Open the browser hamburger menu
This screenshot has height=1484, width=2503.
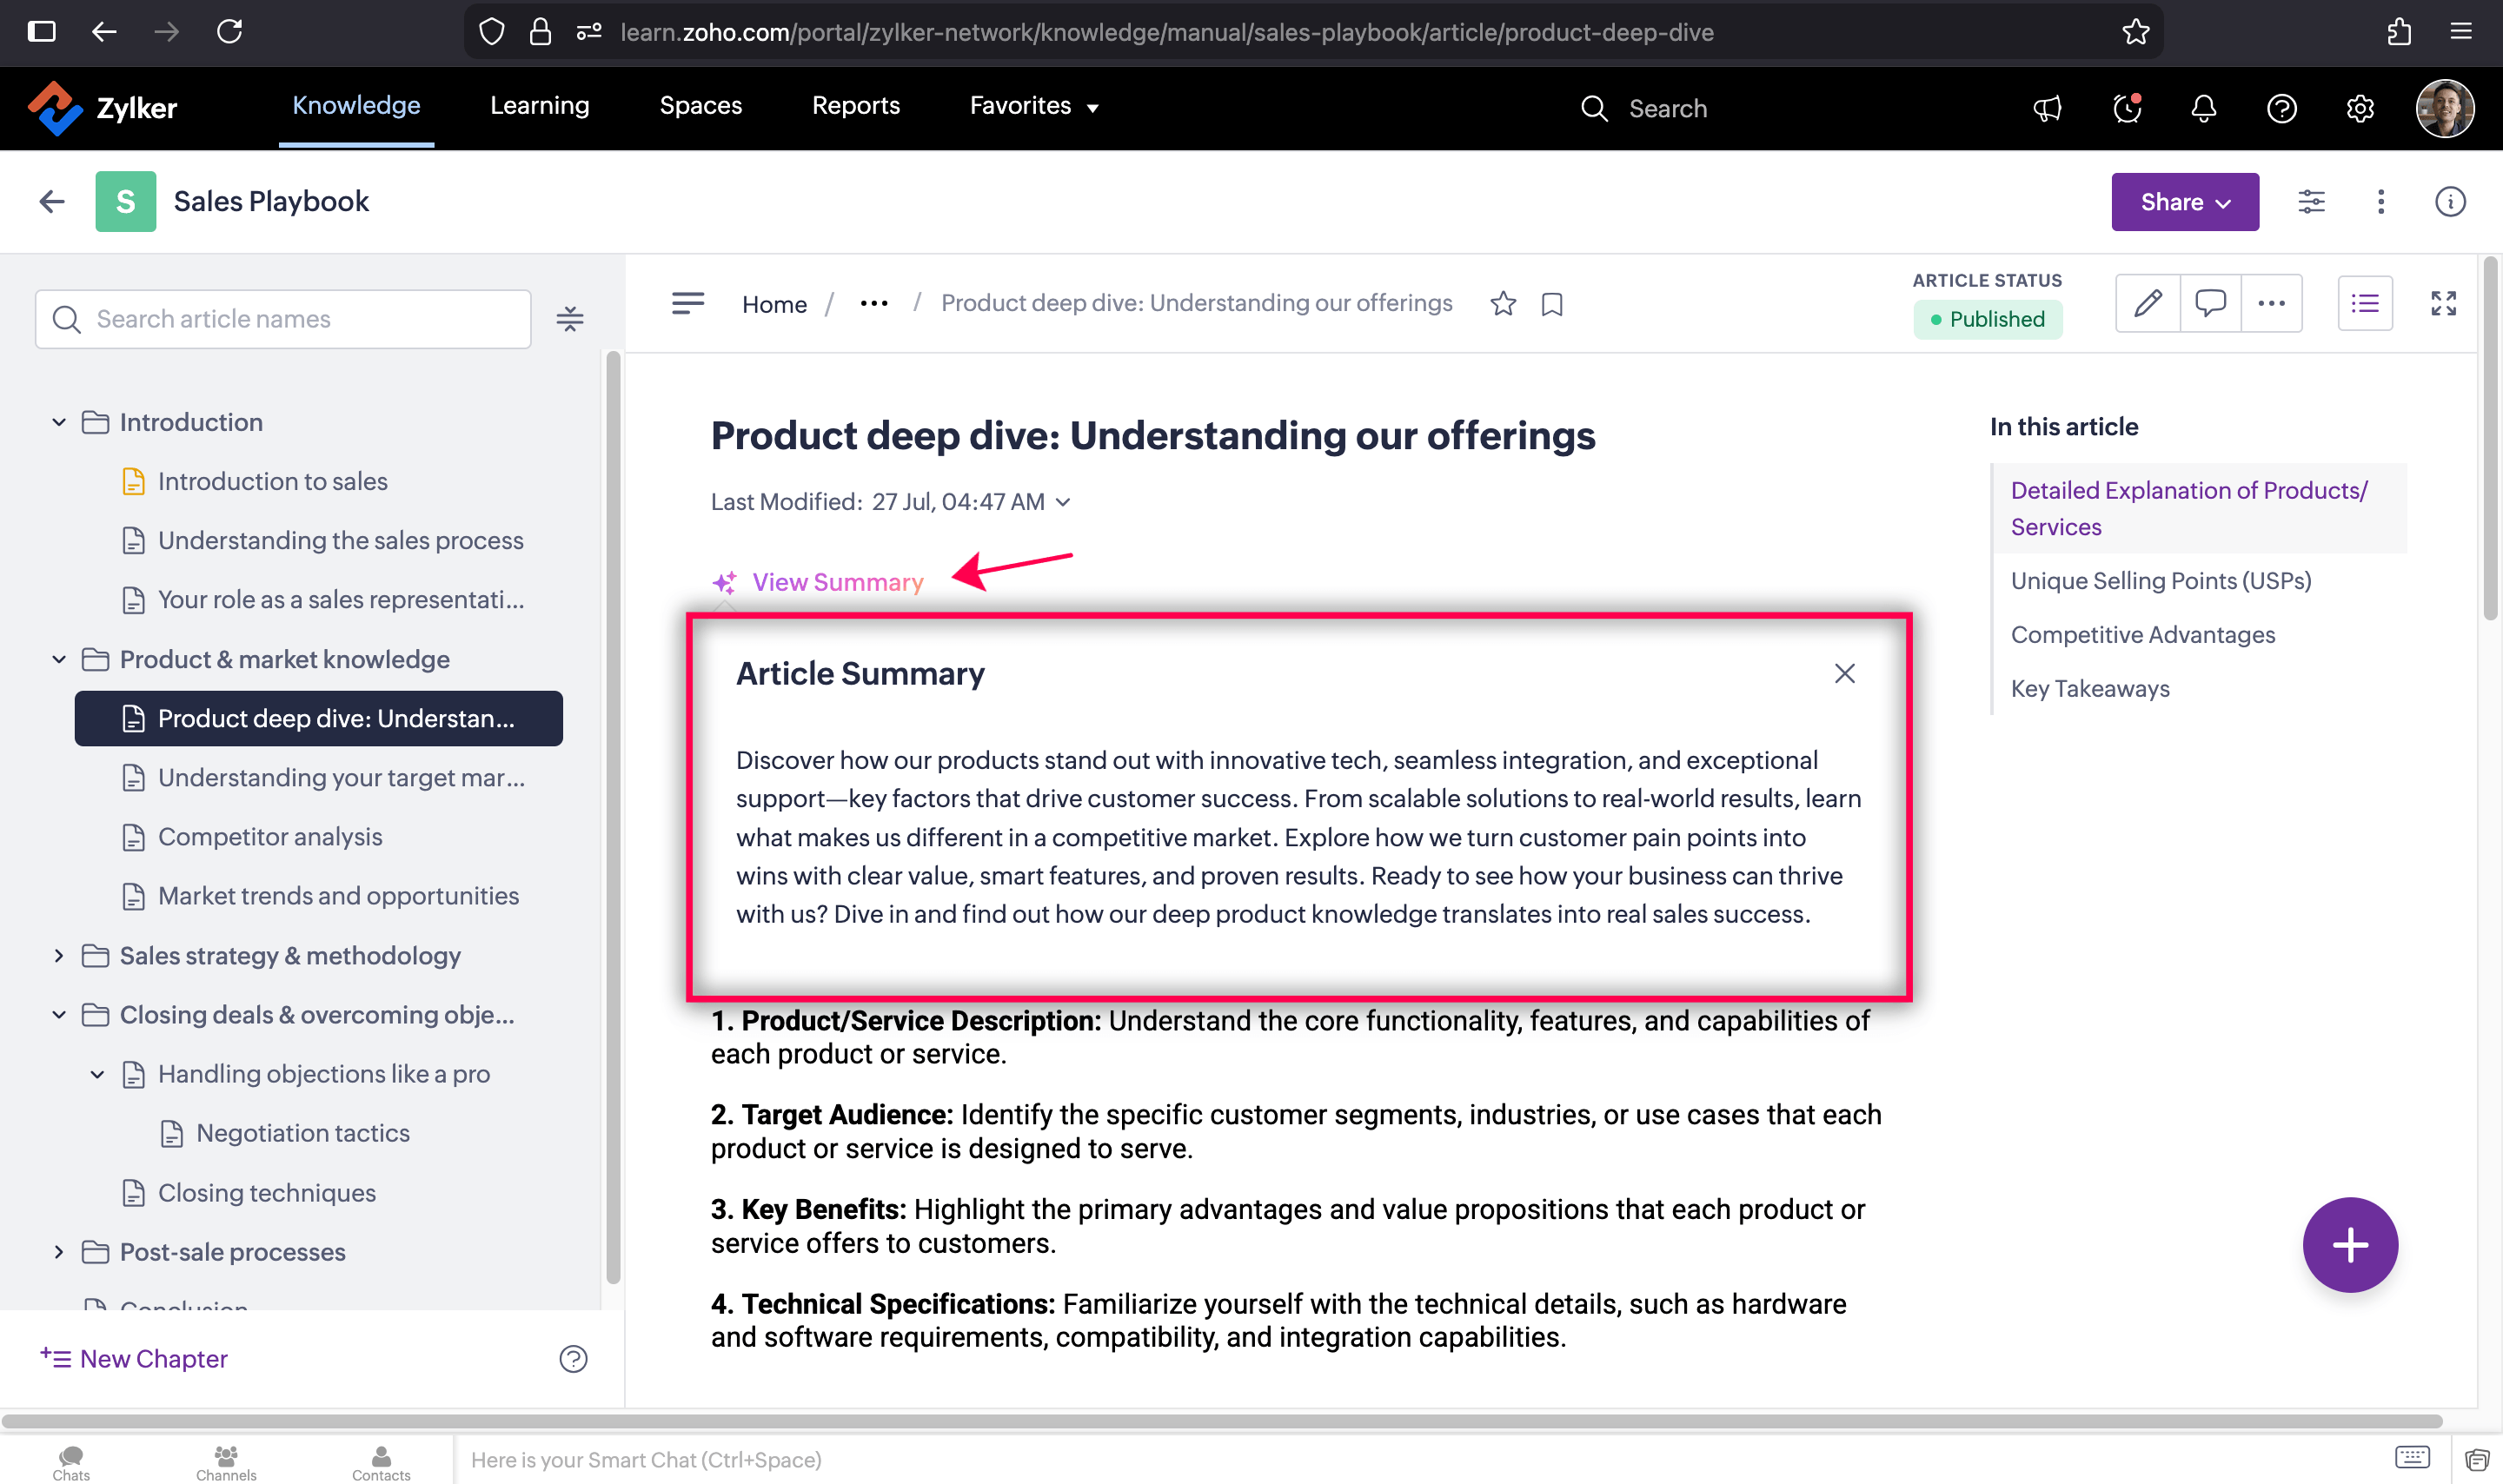pyautogui.click(x=2461, y=32)
